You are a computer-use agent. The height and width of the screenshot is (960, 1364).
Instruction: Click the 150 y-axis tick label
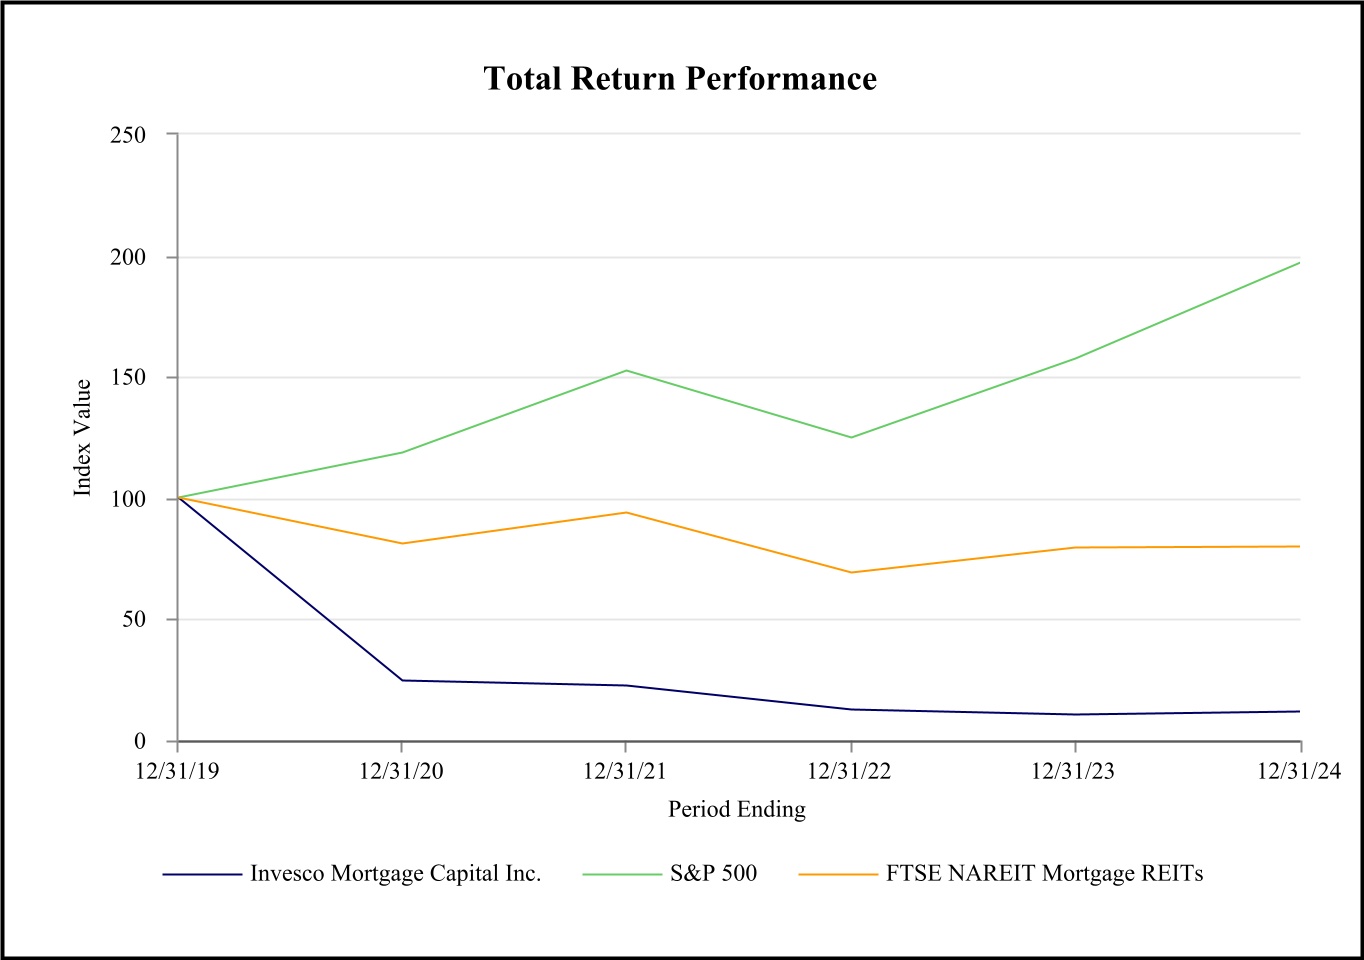pos(128,378)
